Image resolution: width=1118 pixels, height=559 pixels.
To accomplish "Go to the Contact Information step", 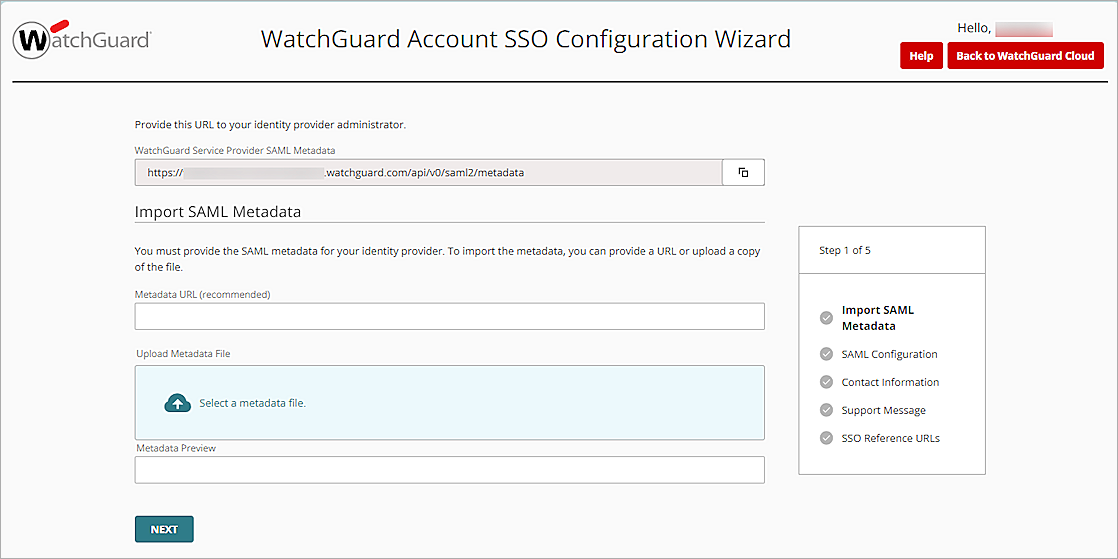I will tap(890, 382).
